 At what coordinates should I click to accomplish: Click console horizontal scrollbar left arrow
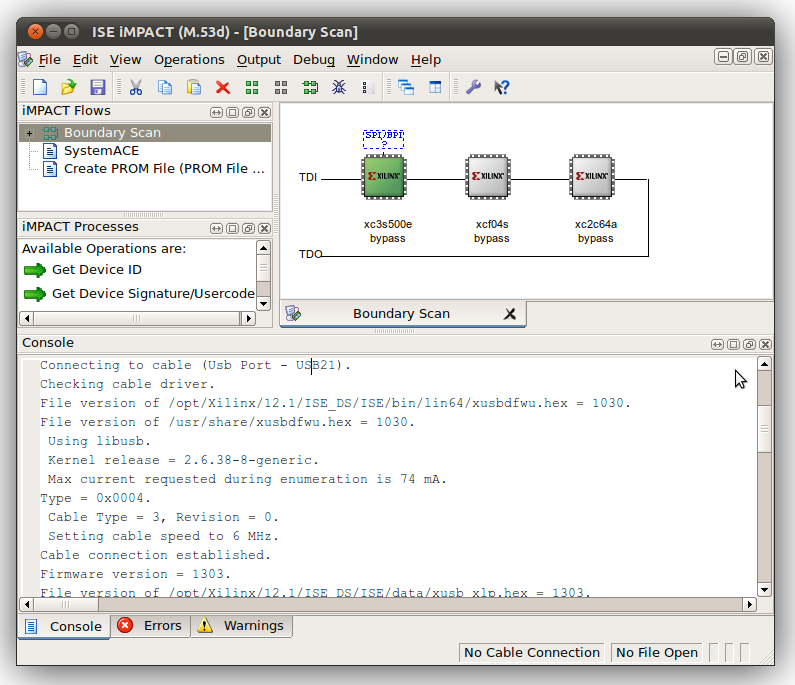[x=26, y=604]
